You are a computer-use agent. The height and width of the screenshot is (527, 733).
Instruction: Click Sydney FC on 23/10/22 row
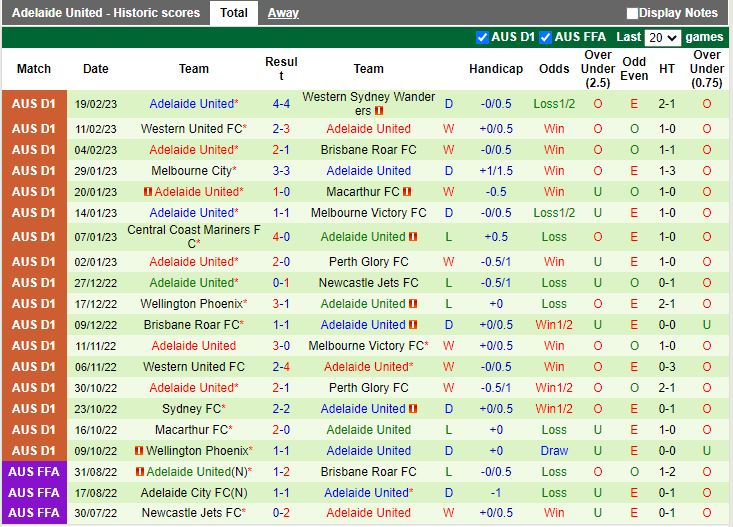(x=194, y=409)
